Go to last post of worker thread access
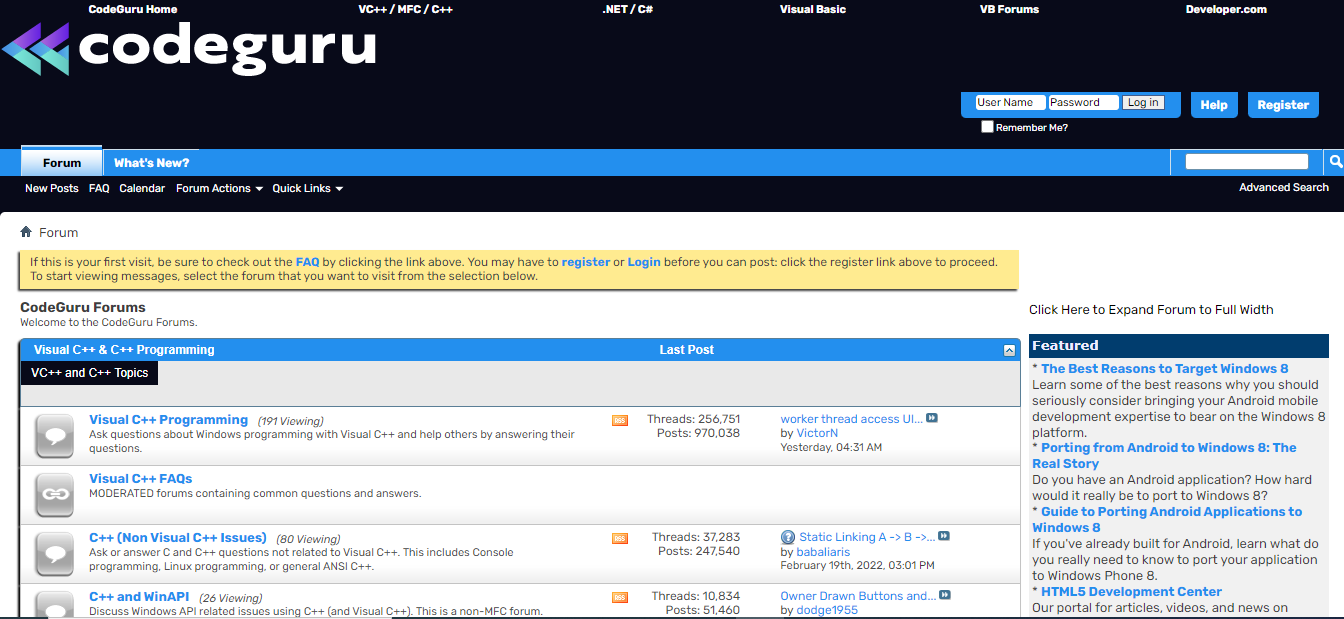1344x619 pixels. [932, 418]
